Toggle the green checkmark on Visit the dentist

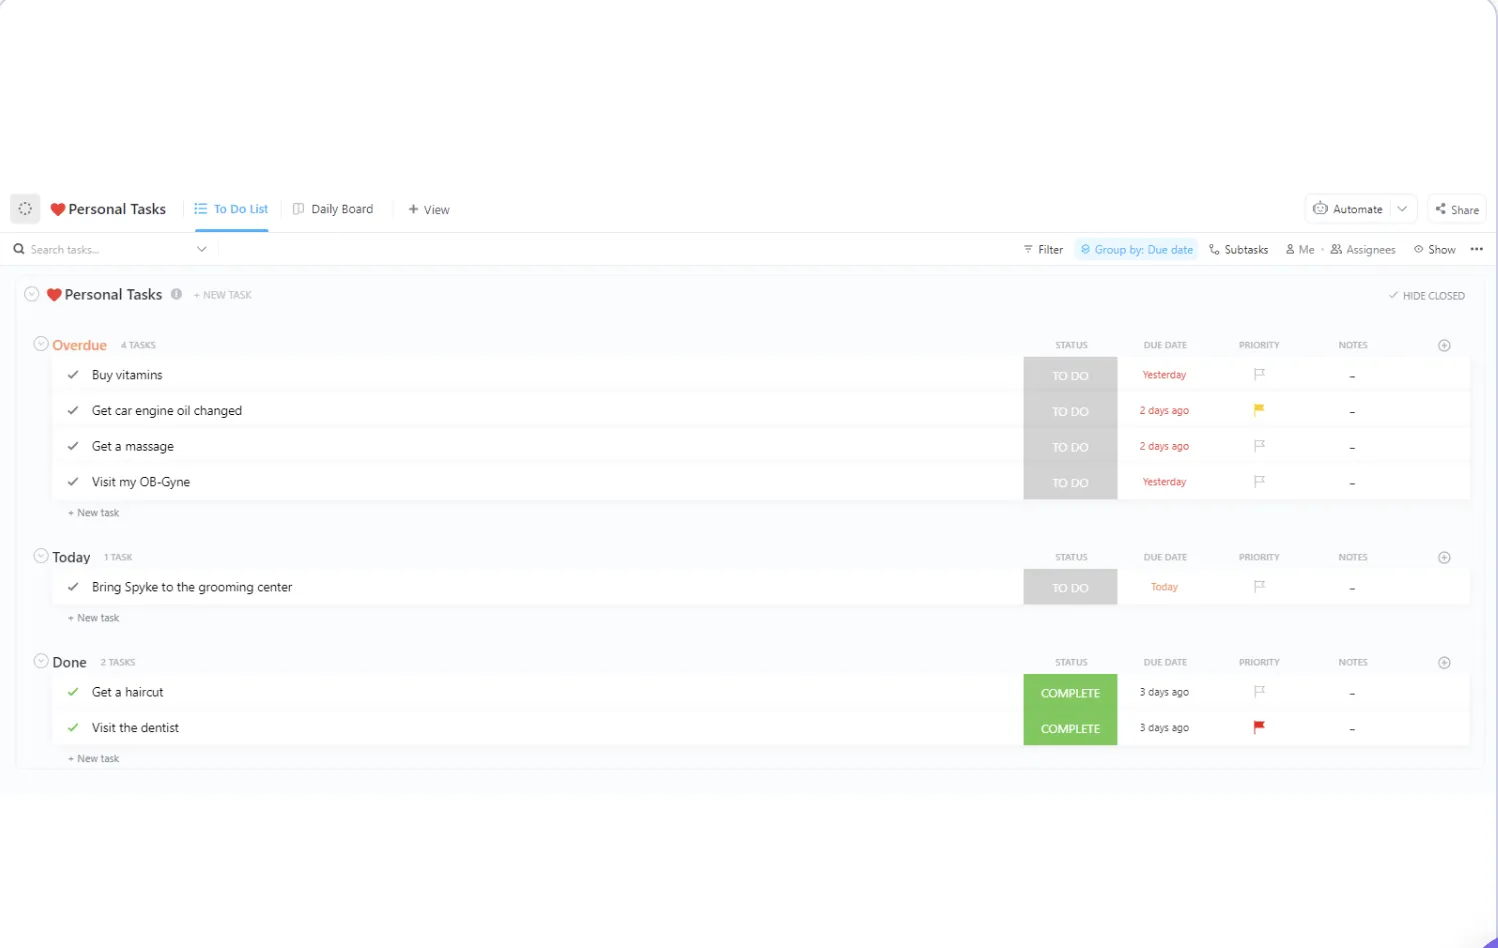(x=73, y=727)
